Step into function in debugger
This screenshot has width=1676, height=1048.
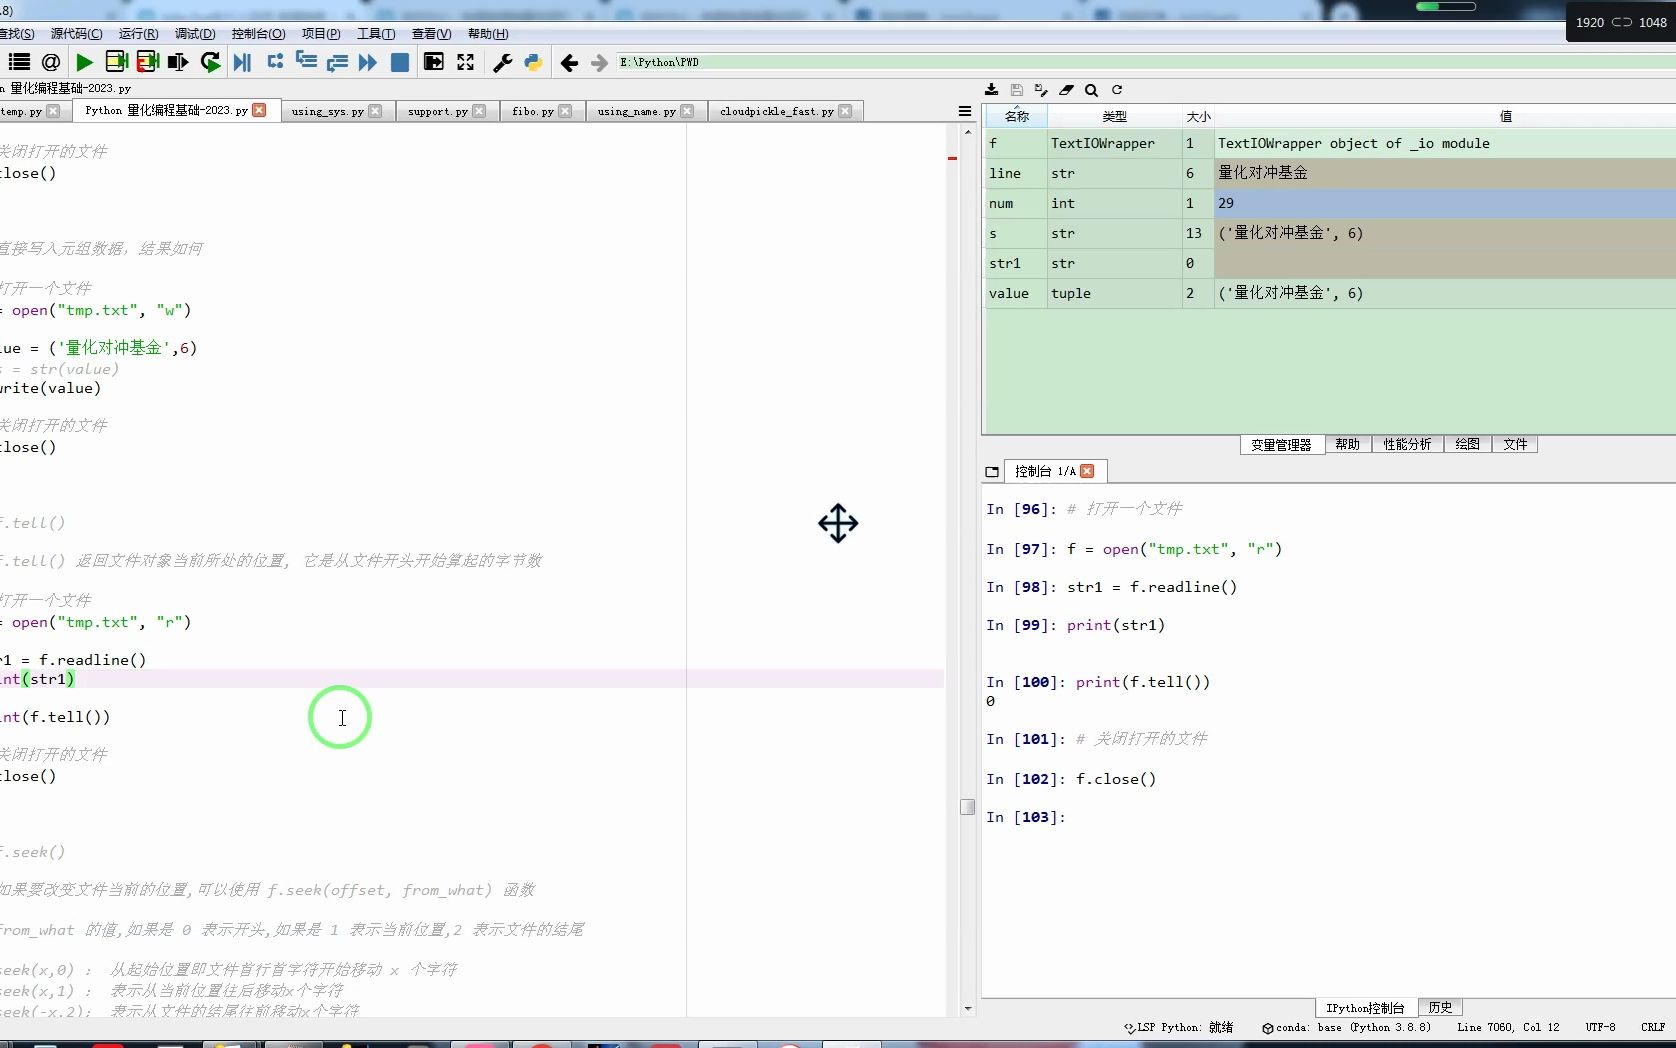click(306, 62)
